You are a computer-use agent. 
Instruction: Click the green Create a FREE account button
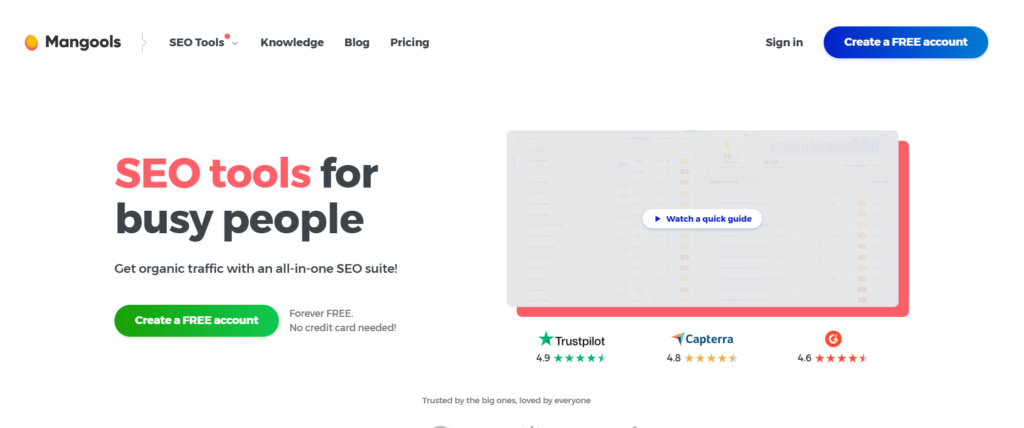click(197, 320)
